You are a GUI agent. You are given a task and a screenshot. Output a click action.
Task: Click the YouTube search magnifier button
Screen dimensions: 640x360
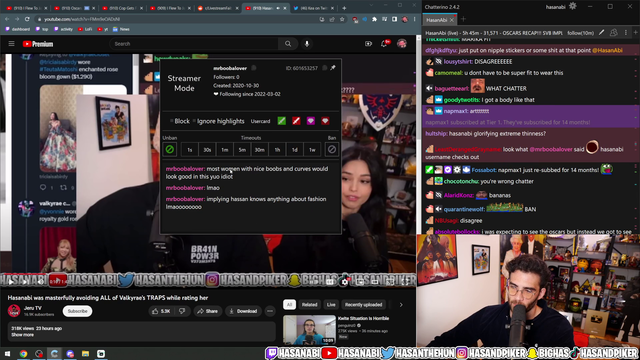[x=288, y=44]
